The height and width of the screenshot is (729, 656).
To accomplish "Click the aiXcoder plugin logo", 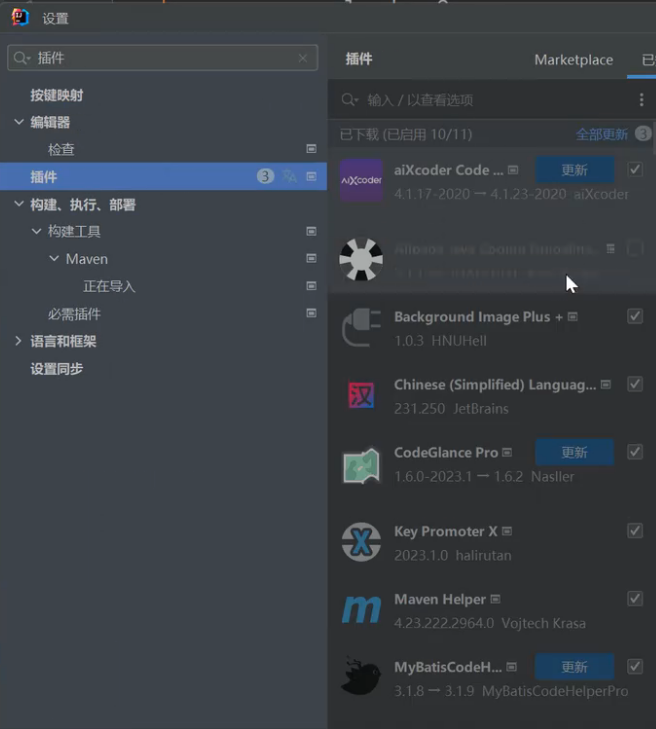I will [x=361, y=180].
